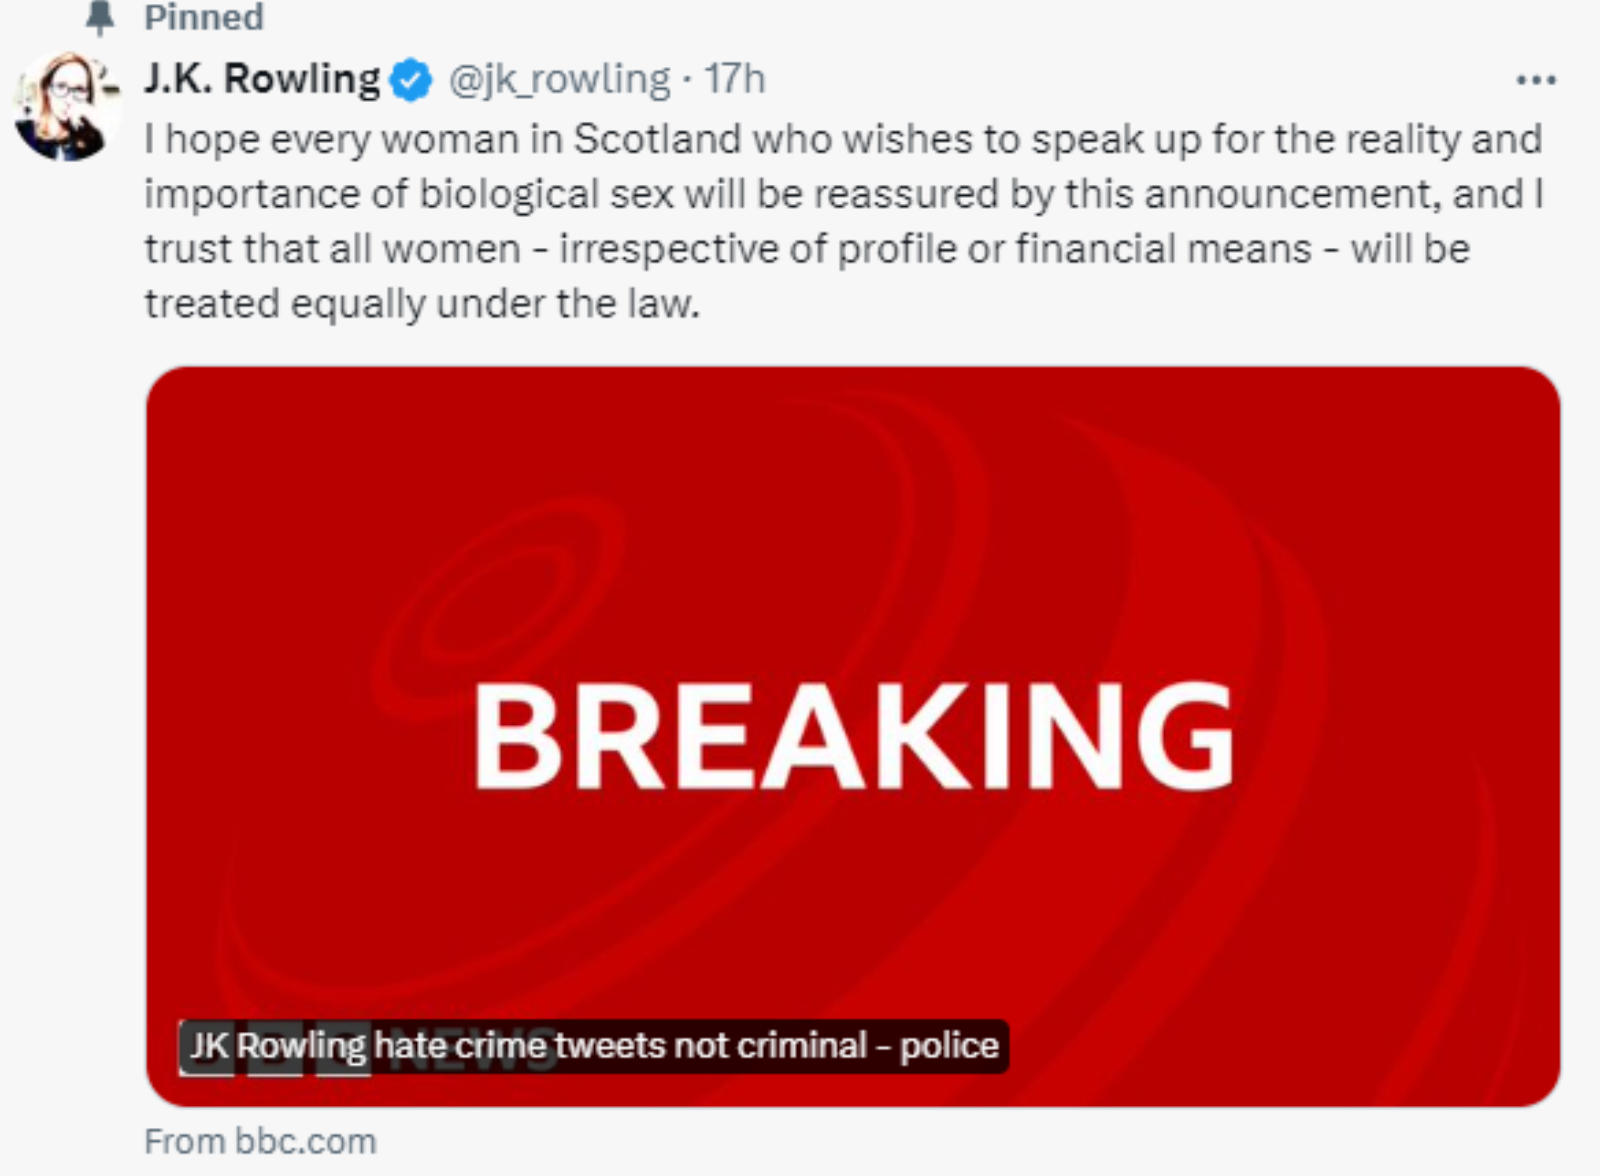The width and height of the screenshot is (1600, 1176).
Task: Click the word 'police' in the caption
Action: click(949, 1046)
